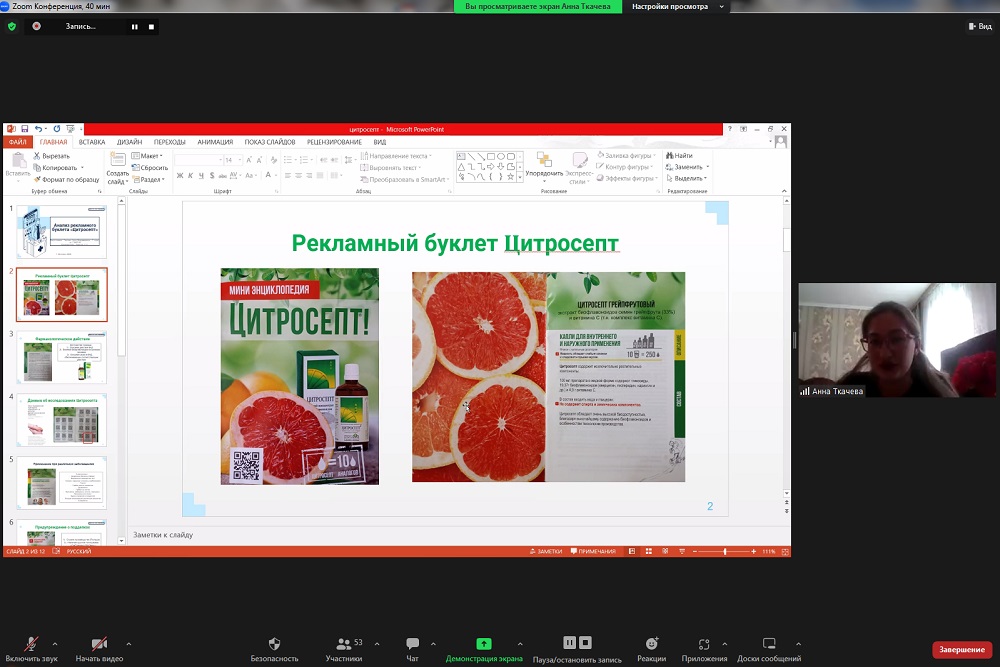Switch to the ВСТАВКА ribbon tab

click(92, 142)
